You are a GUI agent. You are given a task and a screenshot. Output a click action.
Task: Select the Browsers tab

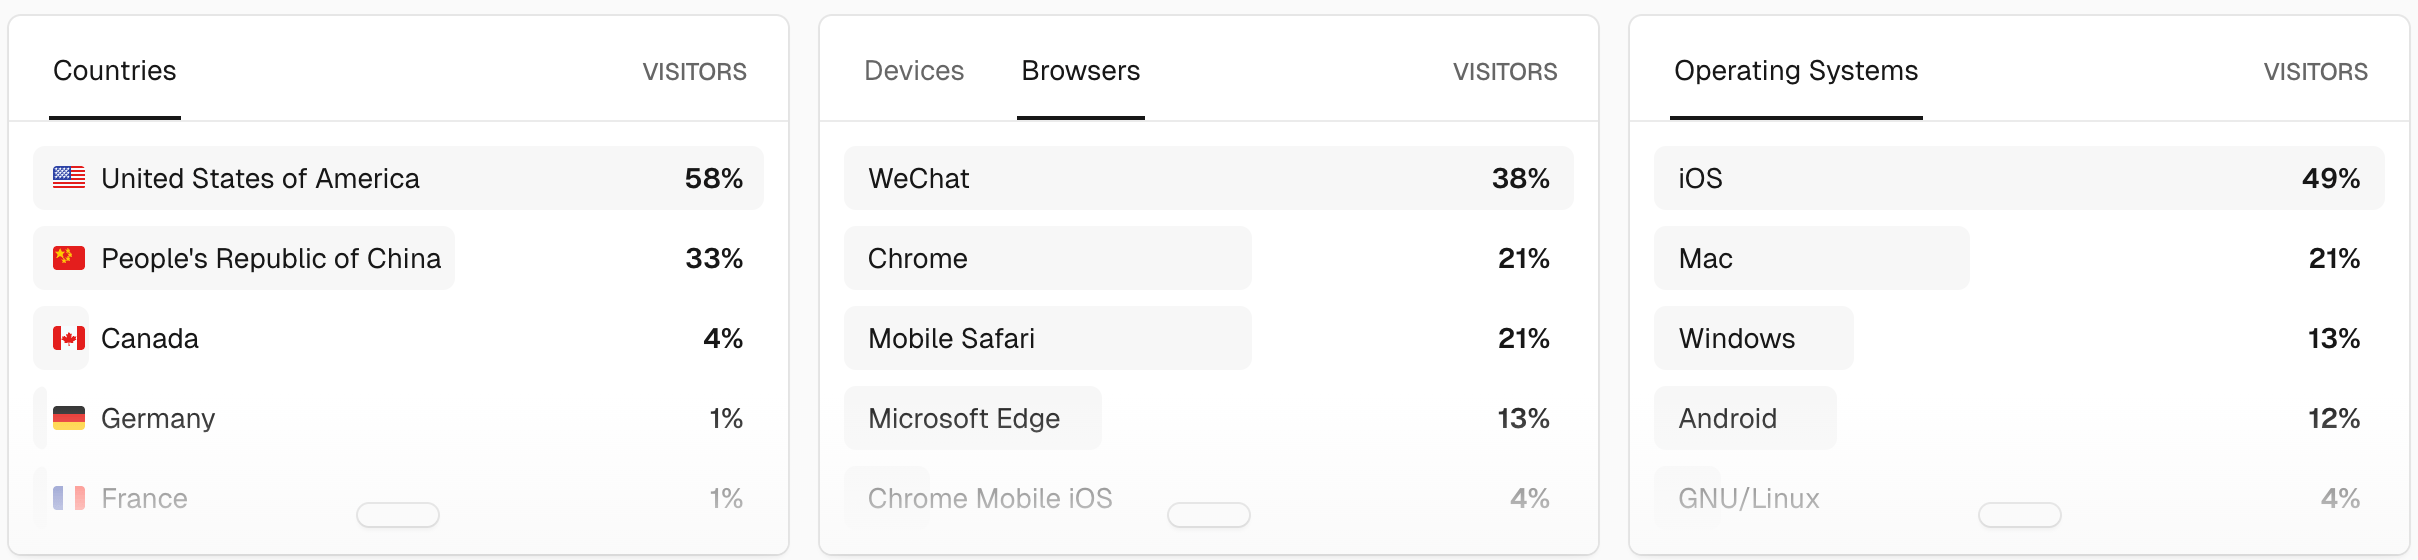tap(1080, 71)
